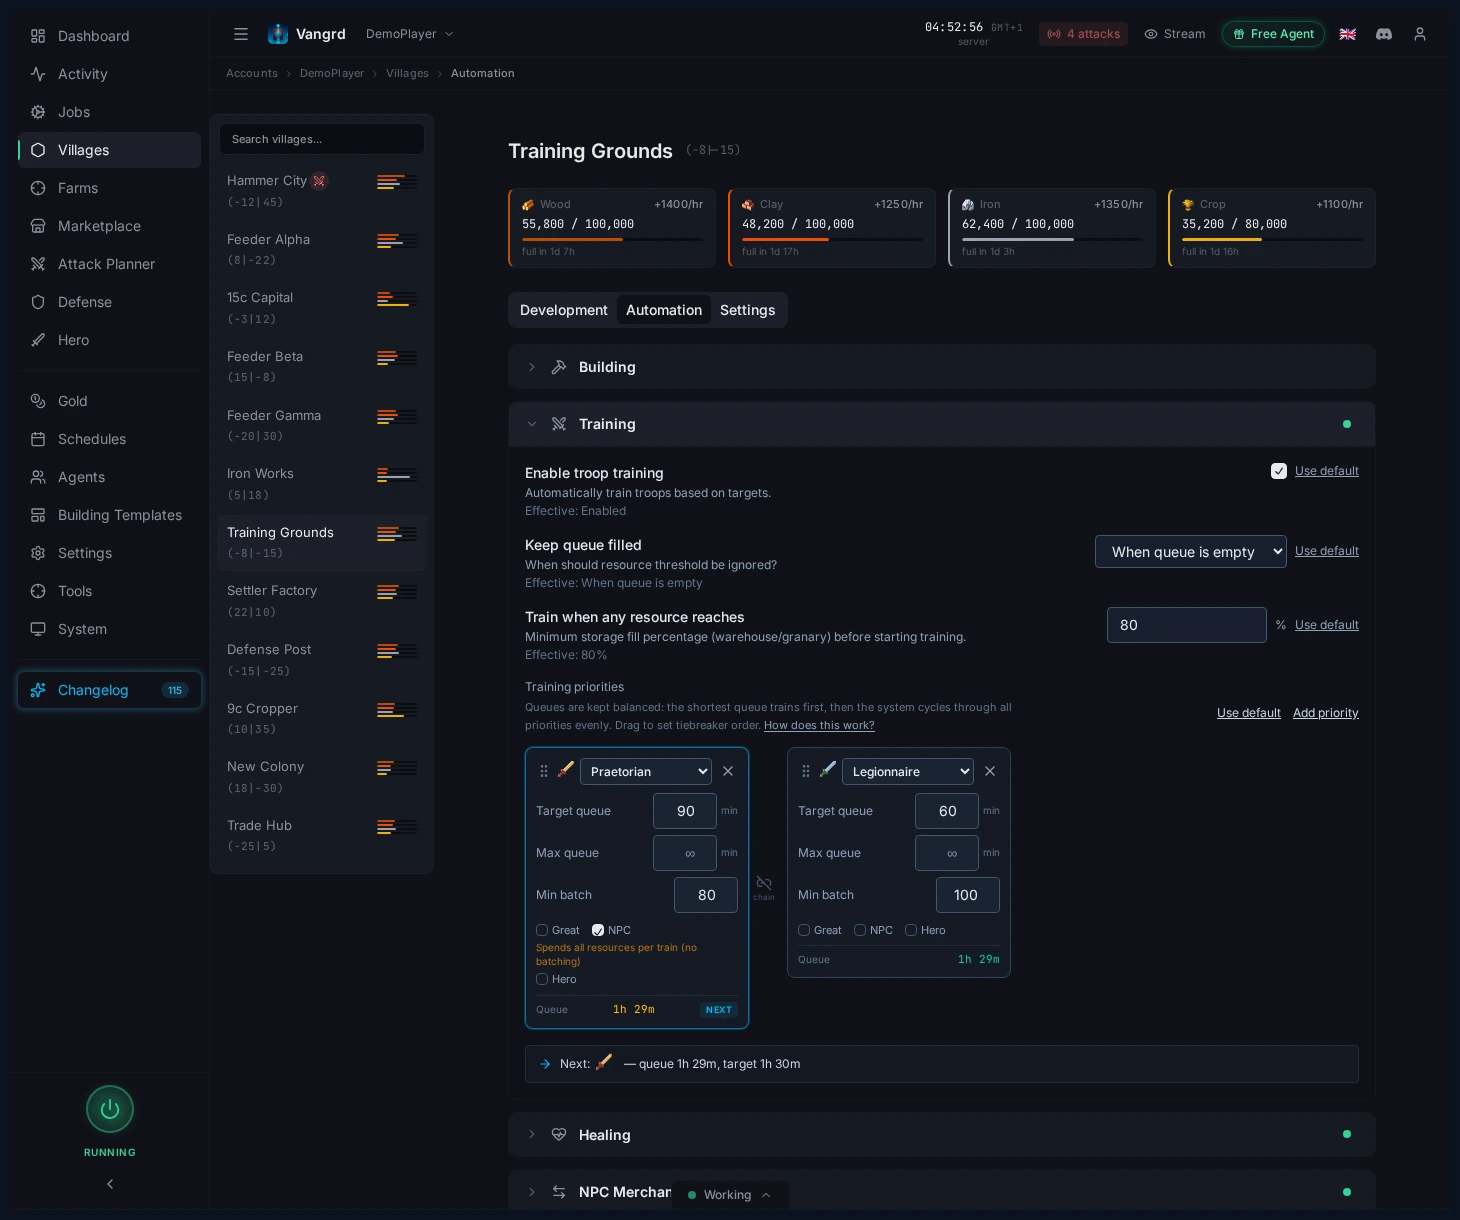Expand the Building section
This screenshot has height=1220, width=1460.
tap(532, 367)
